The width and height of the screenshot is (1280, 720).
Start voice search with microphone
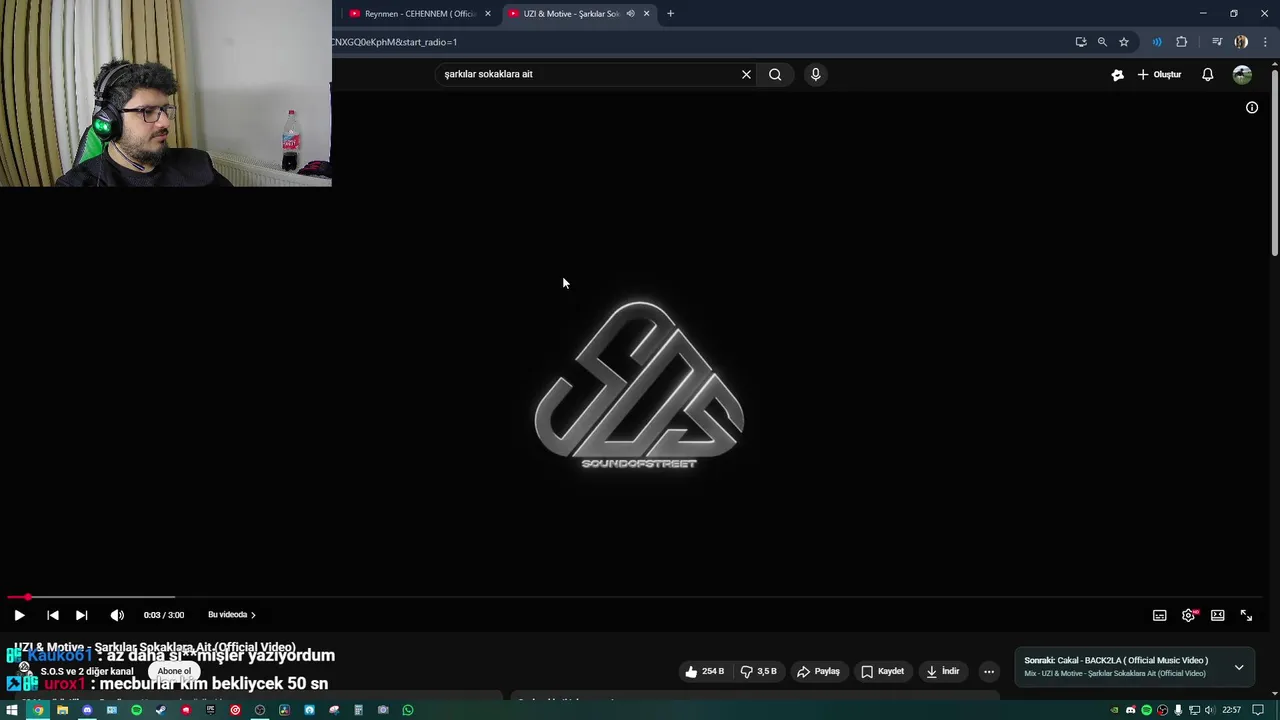coord(816,74)
